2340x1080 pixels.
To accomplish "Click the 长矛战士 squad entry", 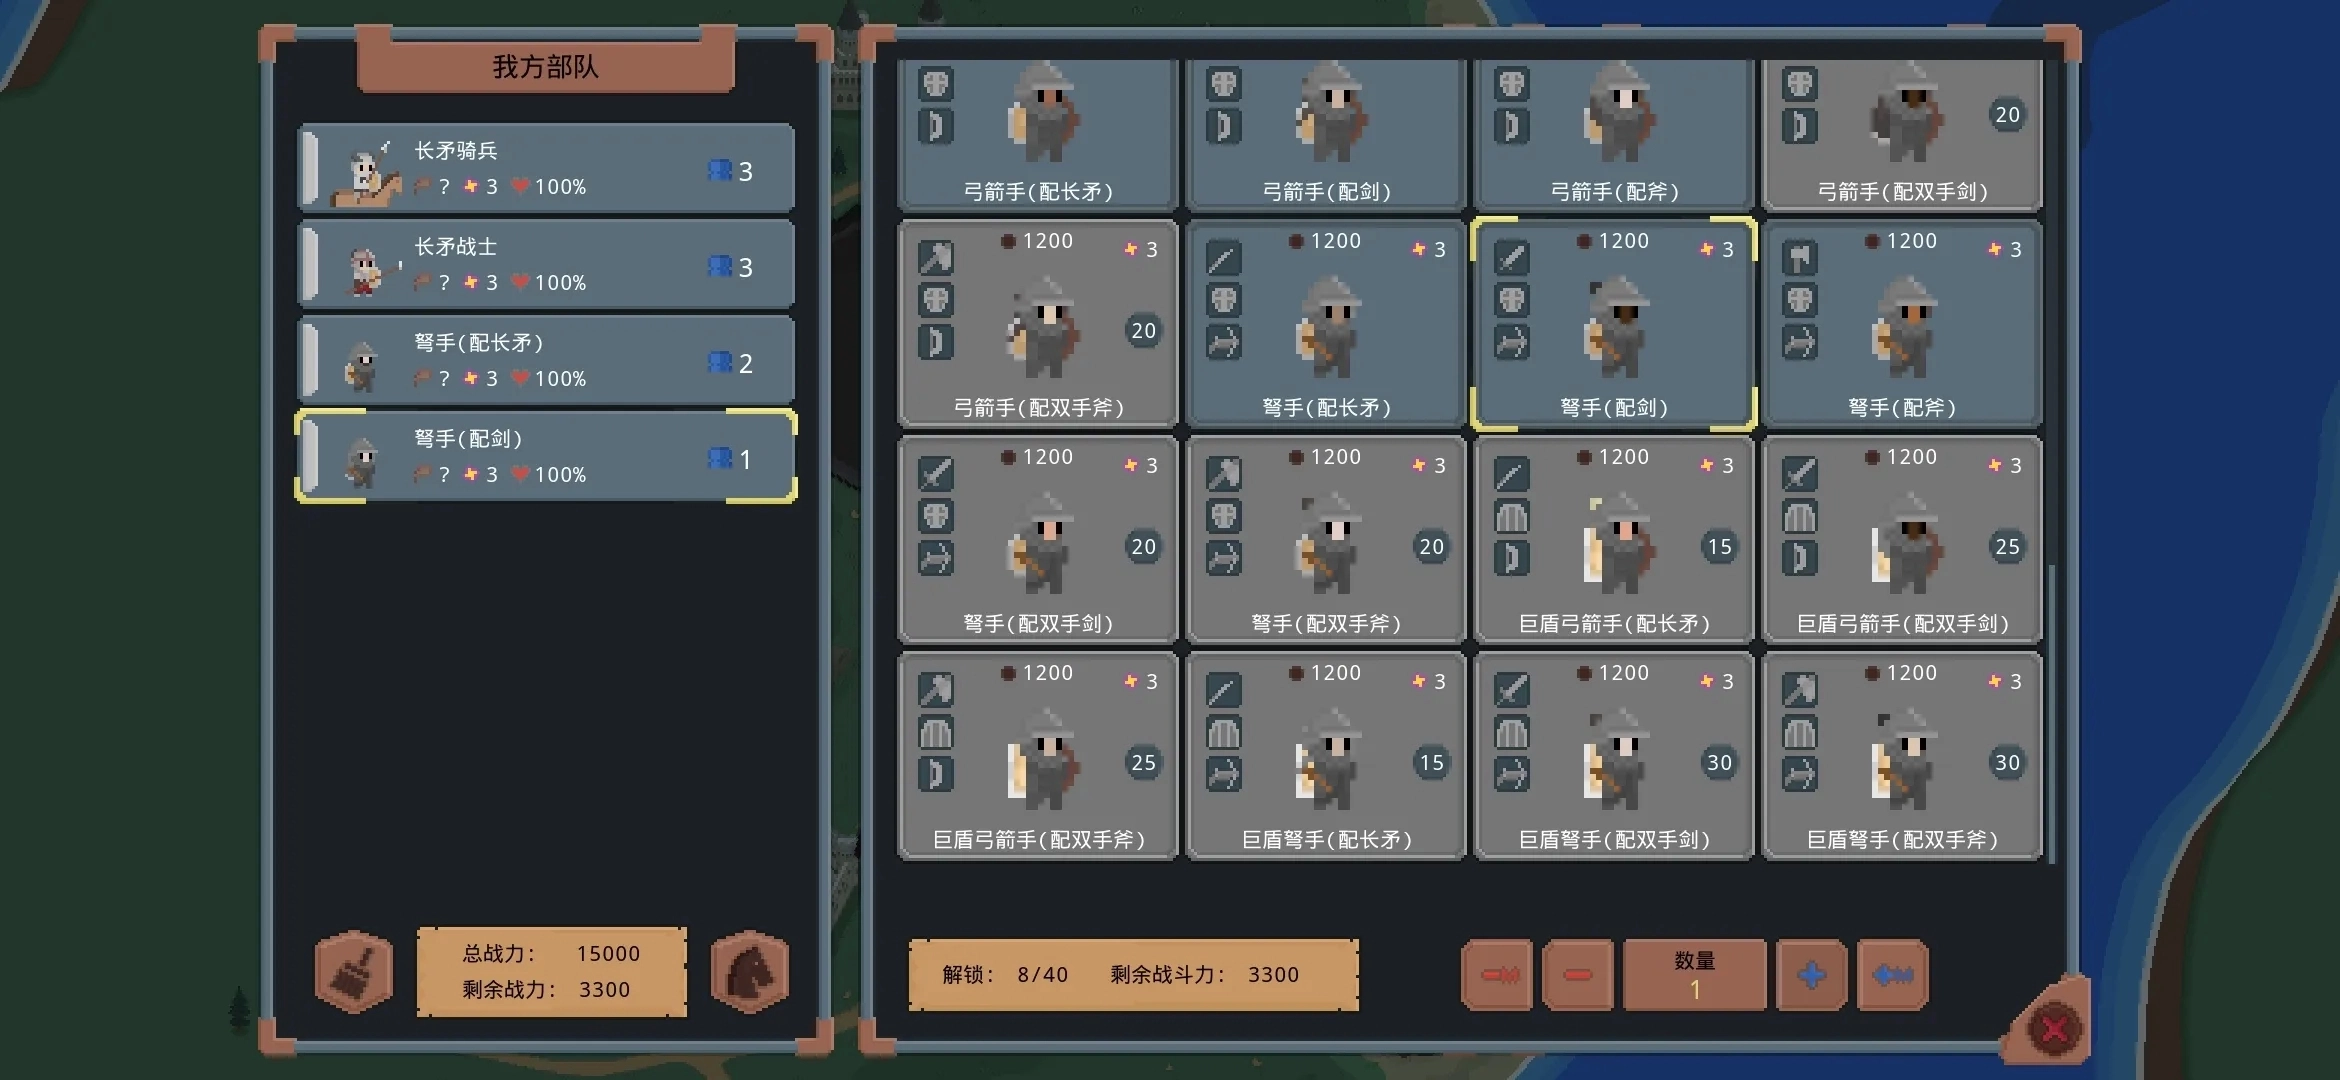I will pos(546,264).
